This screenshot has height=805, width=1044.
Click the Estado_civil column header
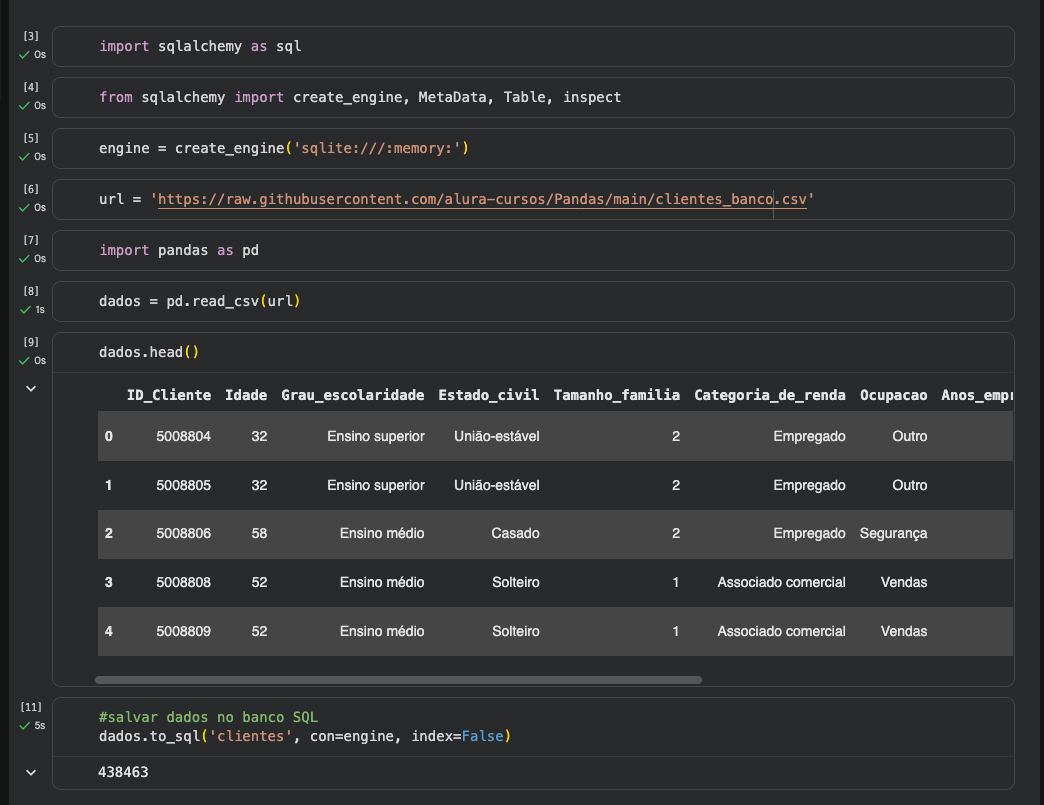click(x=488, y=395)
